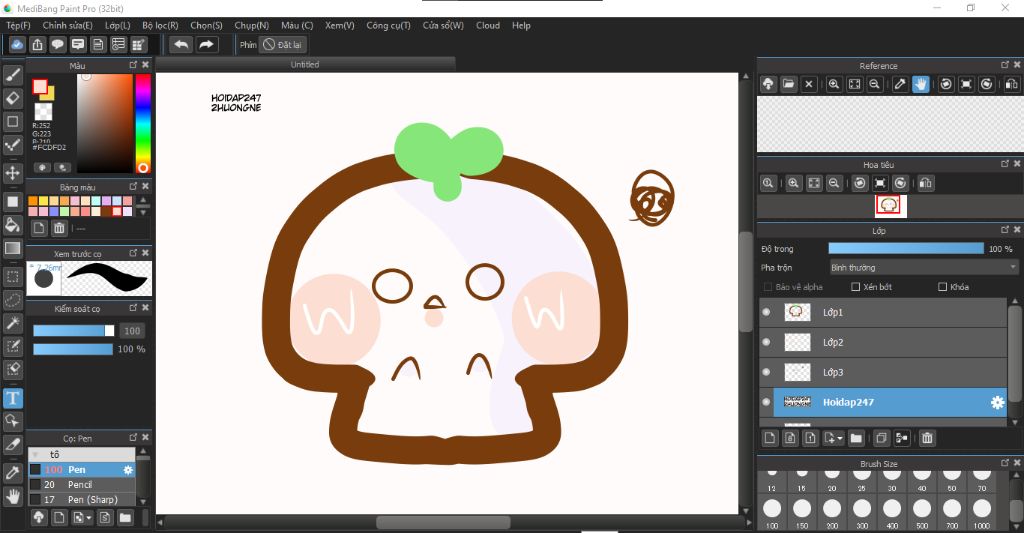The height and width of the screenshot is (533, 1024).
Task: Click the horizontal canvas scrollbar
Action: click(443, 523)
